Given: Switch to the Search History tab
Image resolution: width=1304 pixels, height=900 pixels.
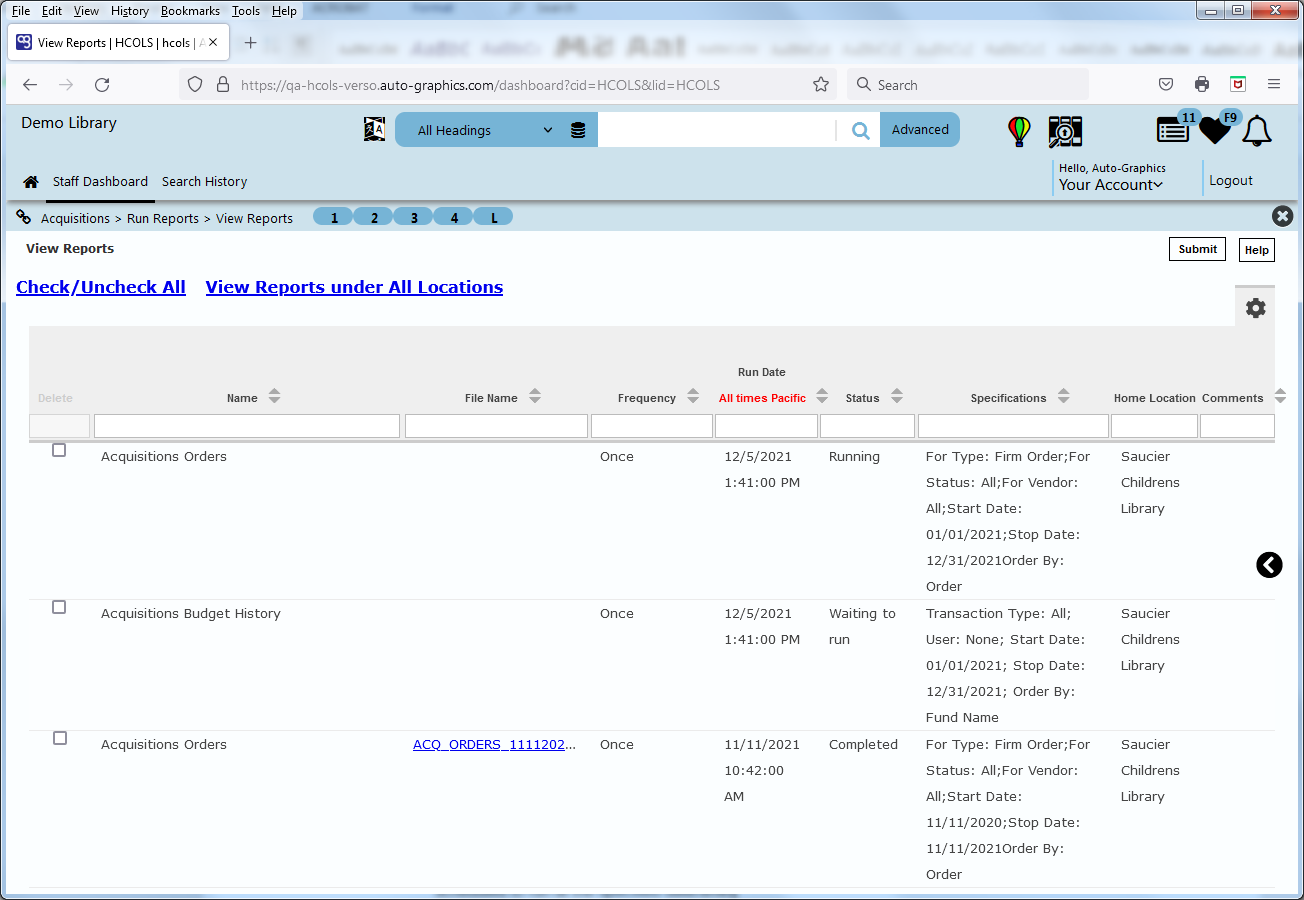Looking at the screenshot, I should (204, 182).
